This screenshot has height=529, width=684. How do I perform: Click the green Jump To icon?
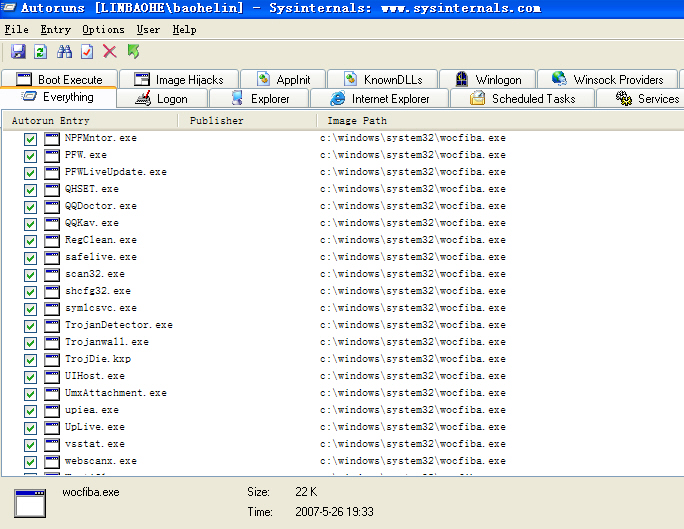[x=133, y=51]
